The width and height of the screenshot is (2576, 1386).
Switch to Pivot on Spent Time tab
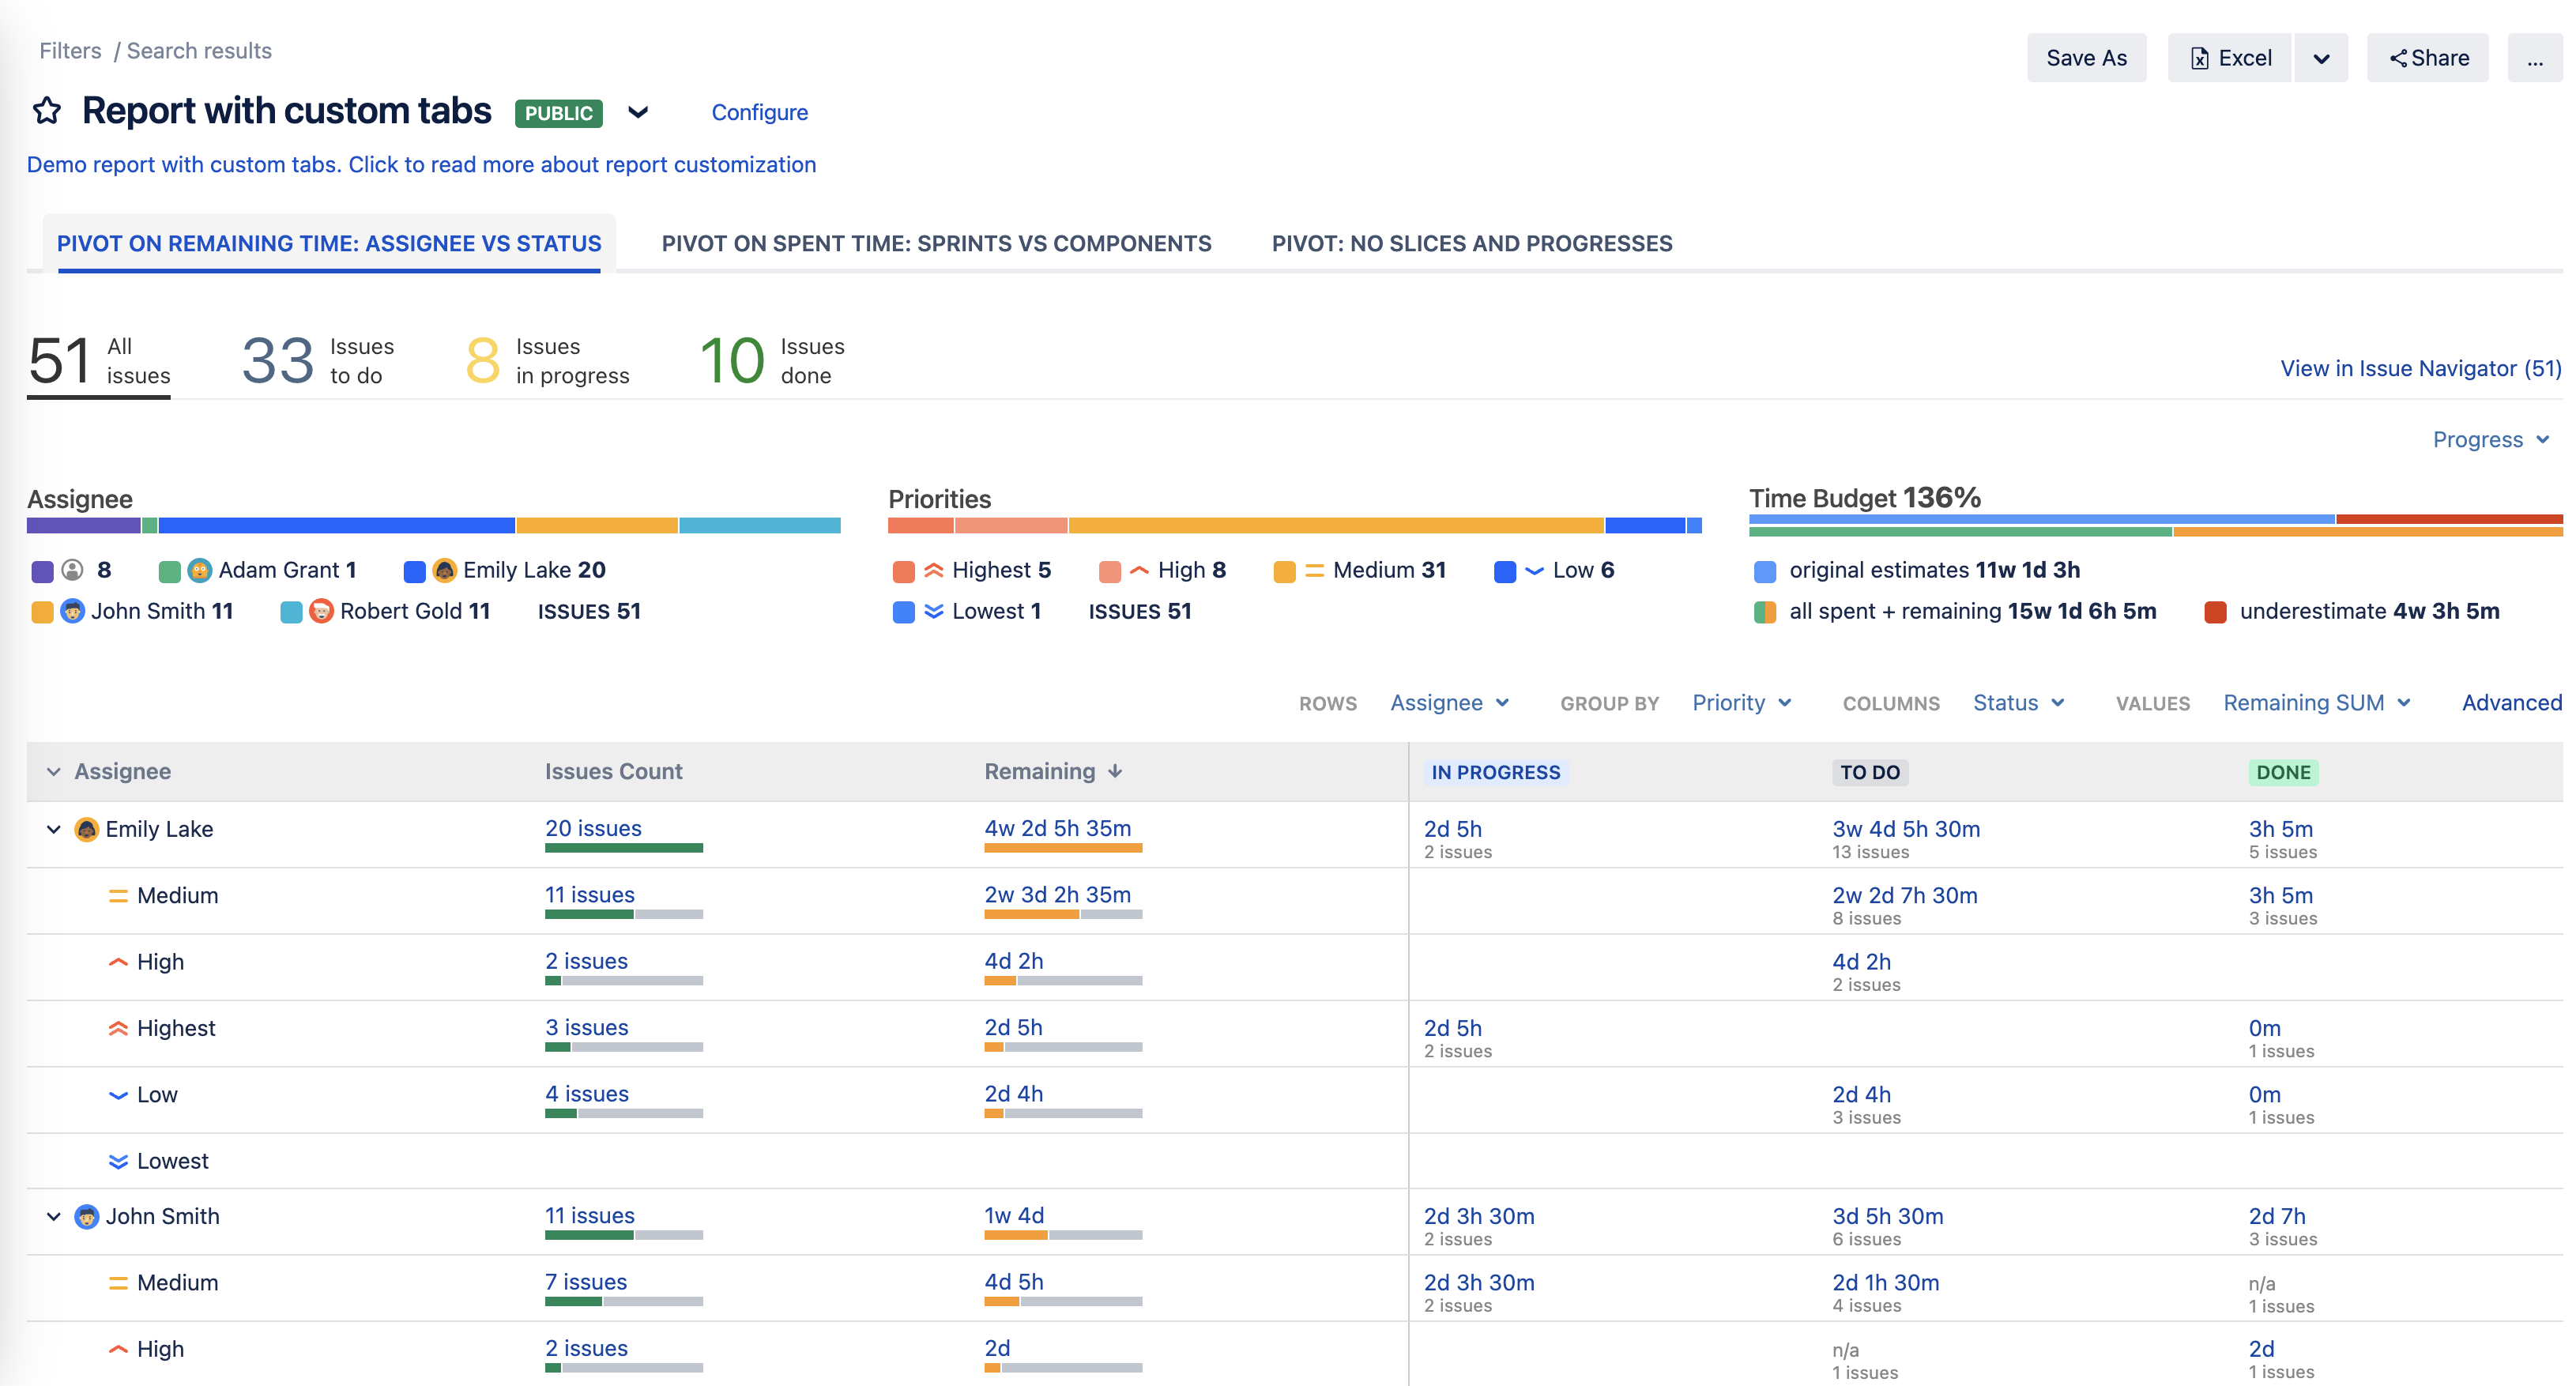click(936, 244)
